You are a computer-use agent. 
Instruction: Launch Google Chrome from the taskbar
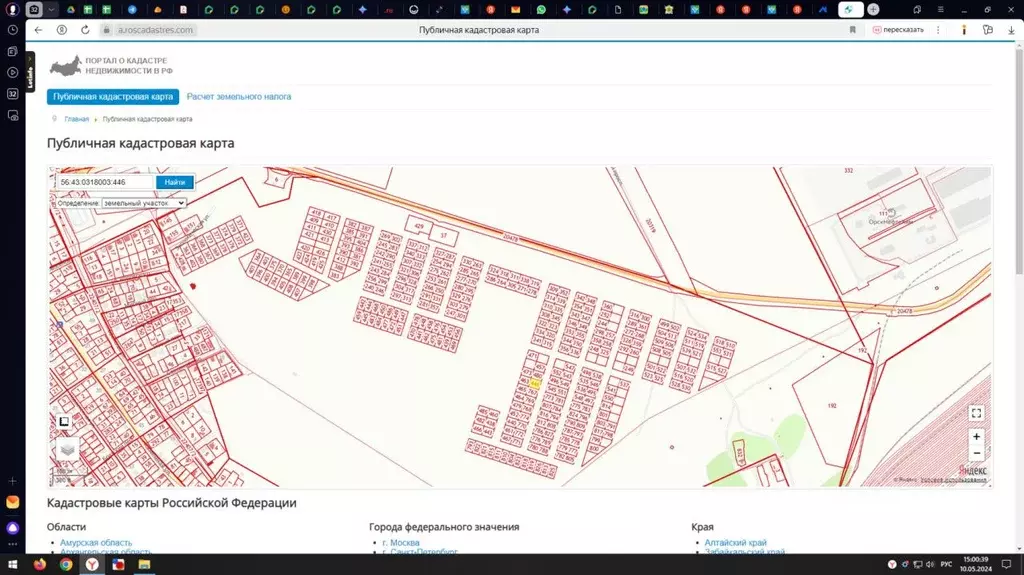66,565
